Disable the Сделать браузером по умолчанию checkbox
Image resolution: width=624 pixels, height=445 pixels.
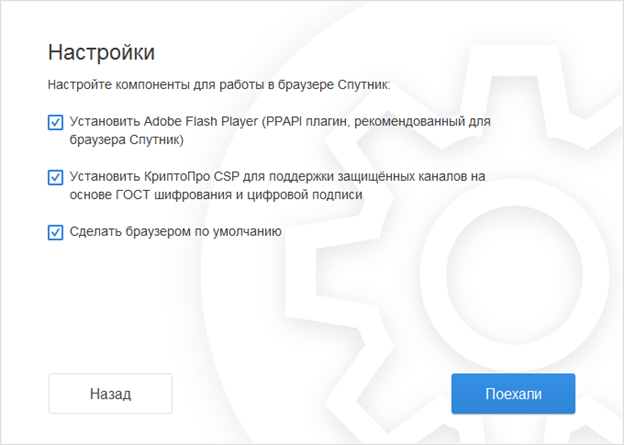tap(55, 232)
